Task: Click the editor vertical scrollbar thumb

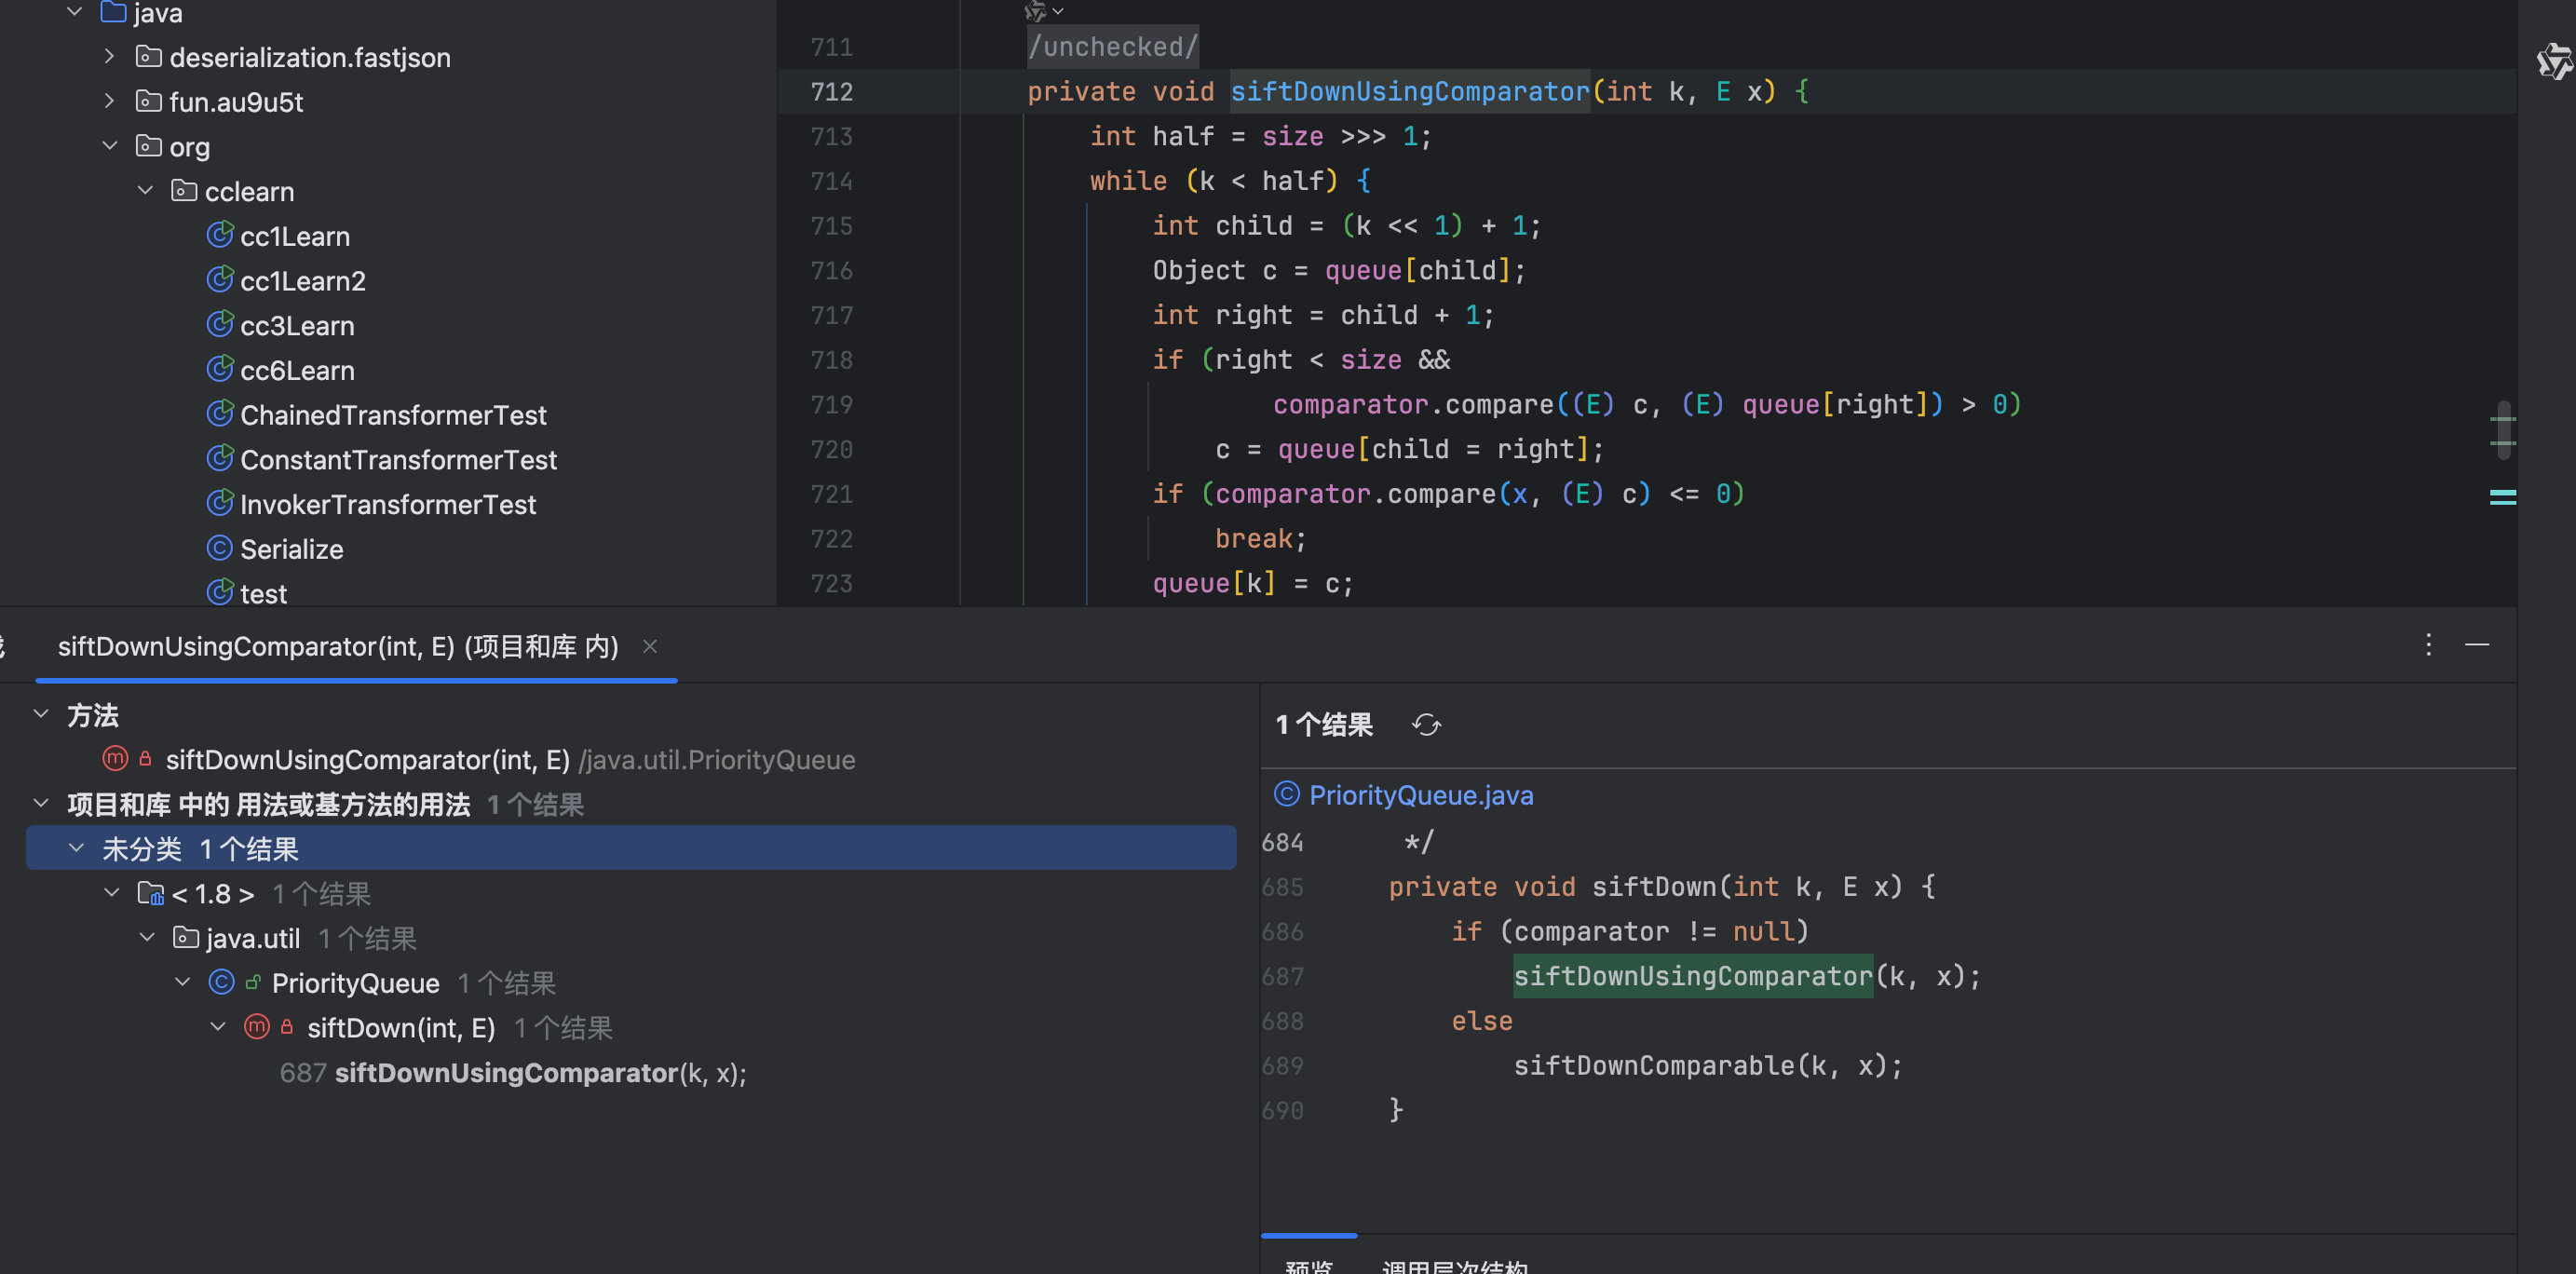Action: [2503, 430]
